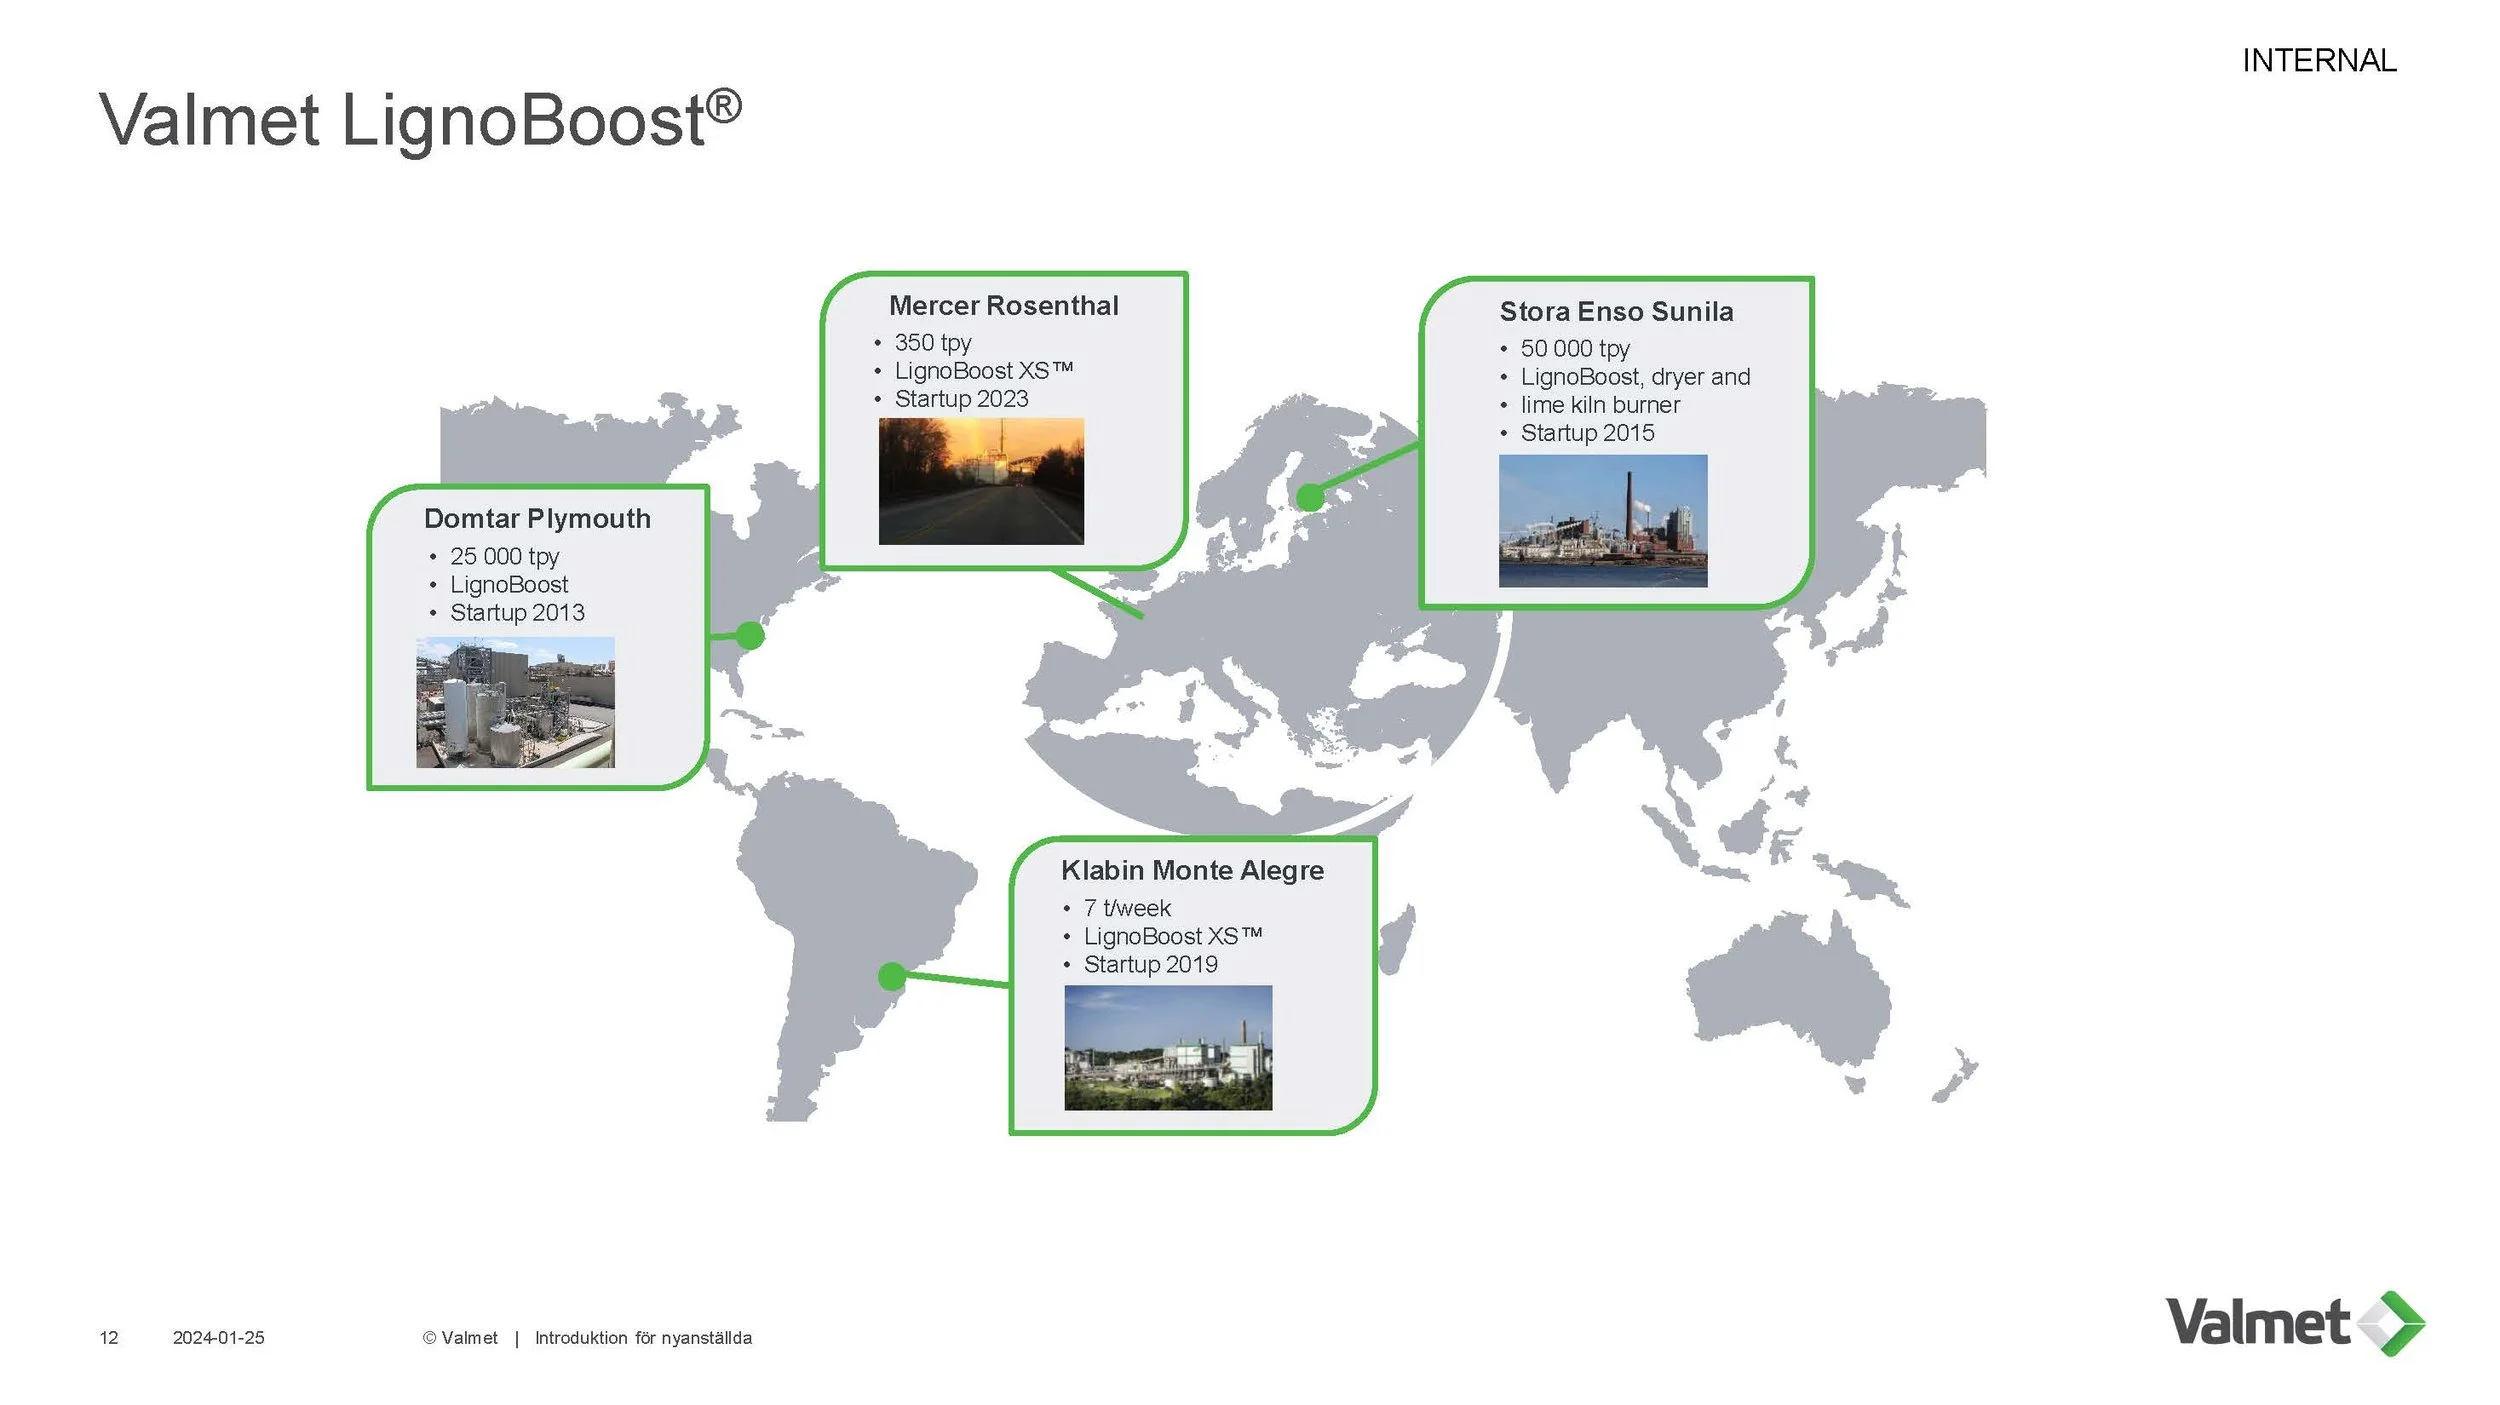Click the Klabin Monte Alegre heading
Screen dimensions: 2500x1405
[1192, 871]
